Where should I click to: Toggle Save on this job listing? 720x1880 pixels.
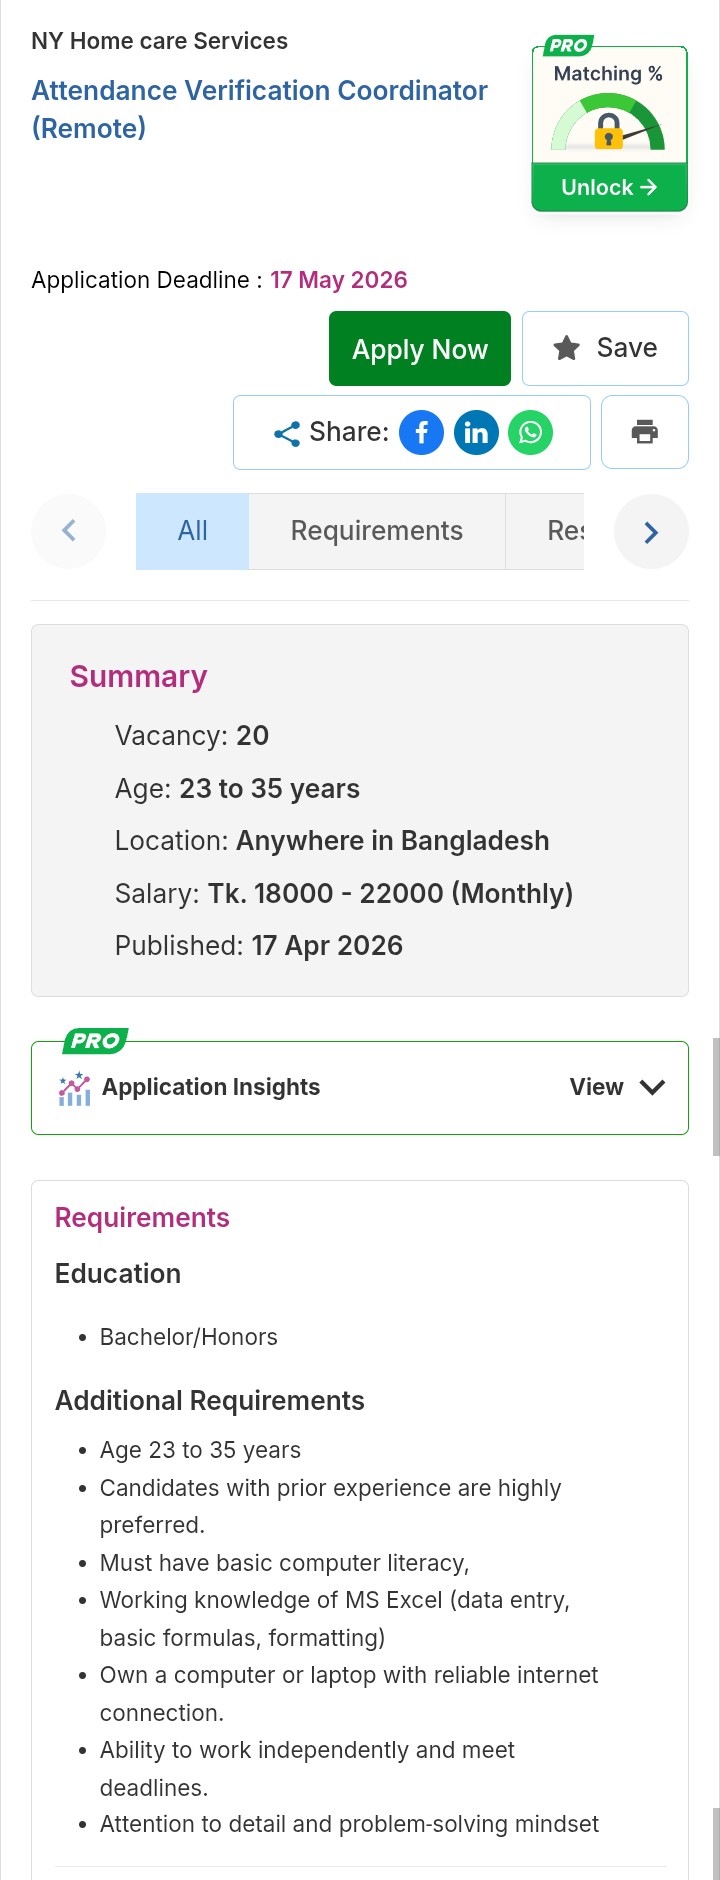coord(605,348)
